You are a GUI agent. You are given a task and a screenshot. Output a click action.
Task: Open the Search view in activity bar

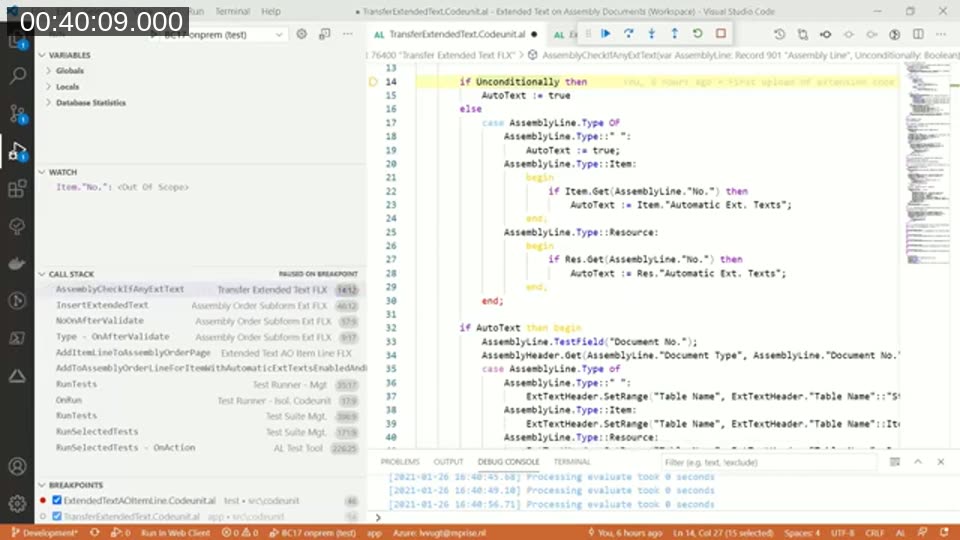click(17, 76)
